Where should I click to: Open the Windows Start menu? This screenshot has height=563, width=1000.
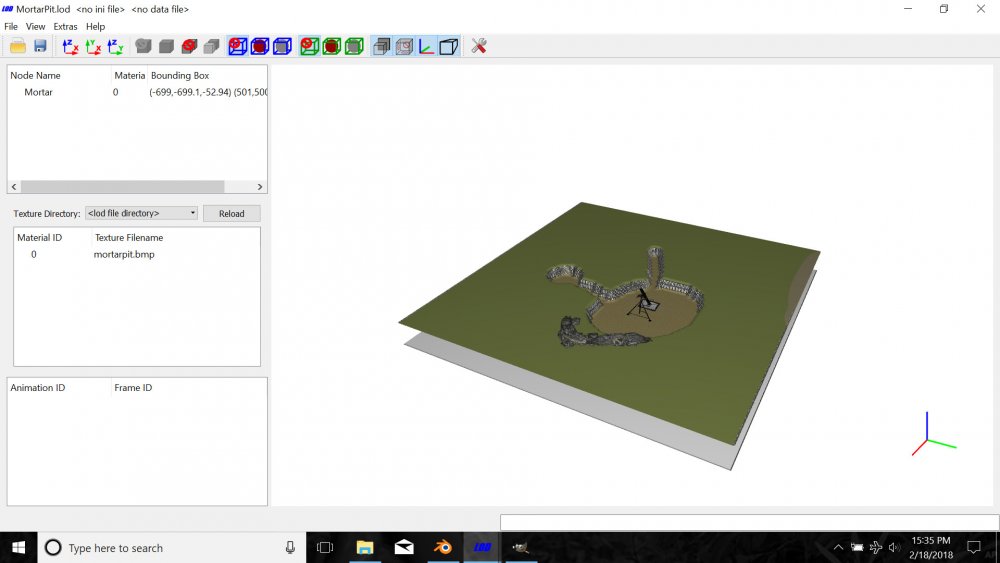pyautogui.click(x=18, y=547)
